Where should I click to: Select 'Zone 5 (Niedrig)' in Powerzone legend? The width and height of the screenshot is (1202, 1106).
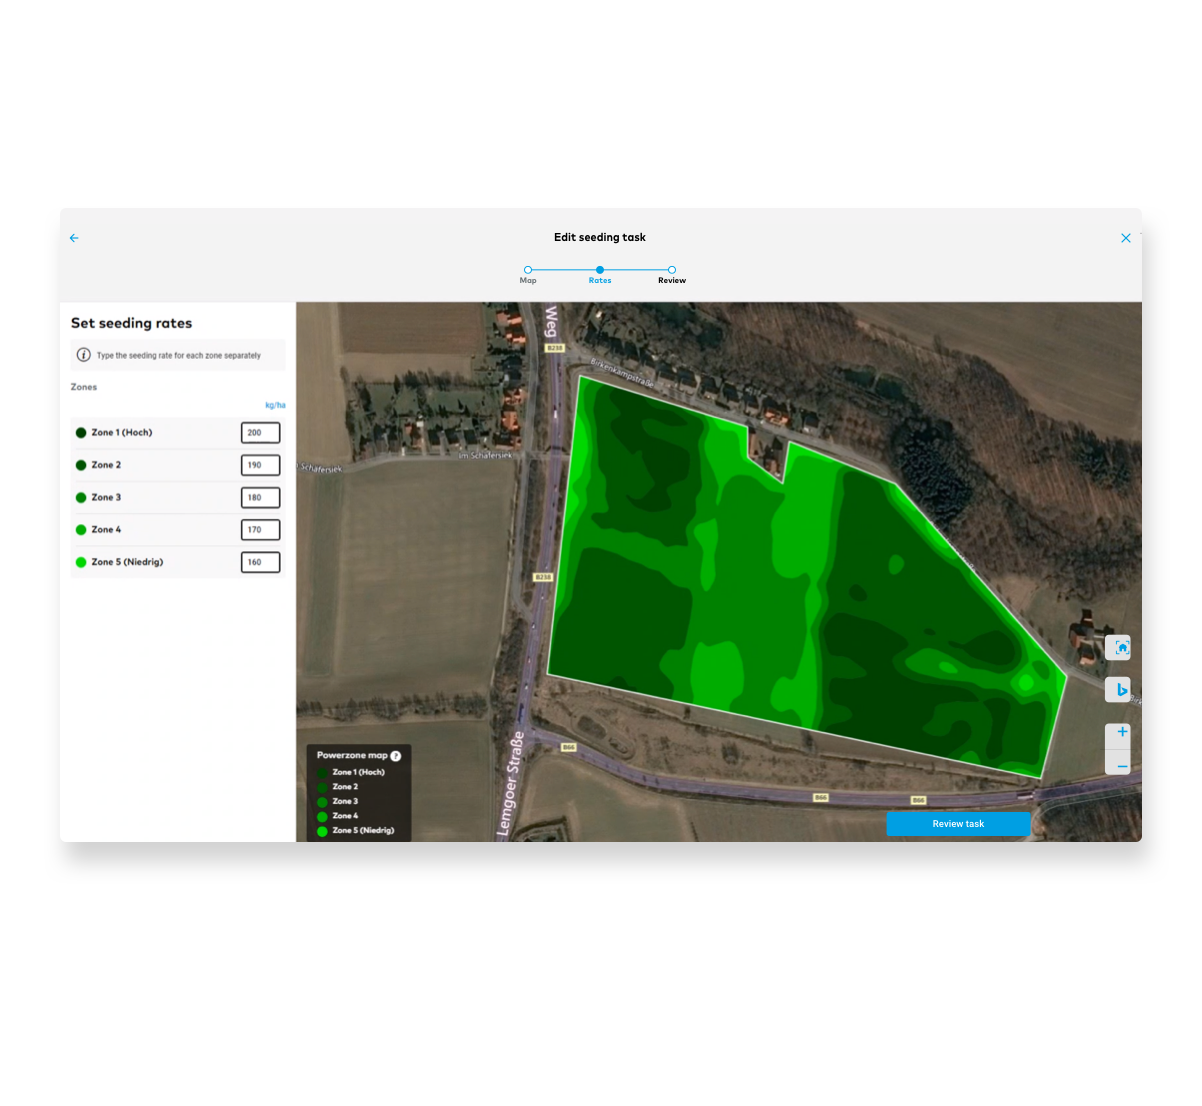click(x=363, y=830)
